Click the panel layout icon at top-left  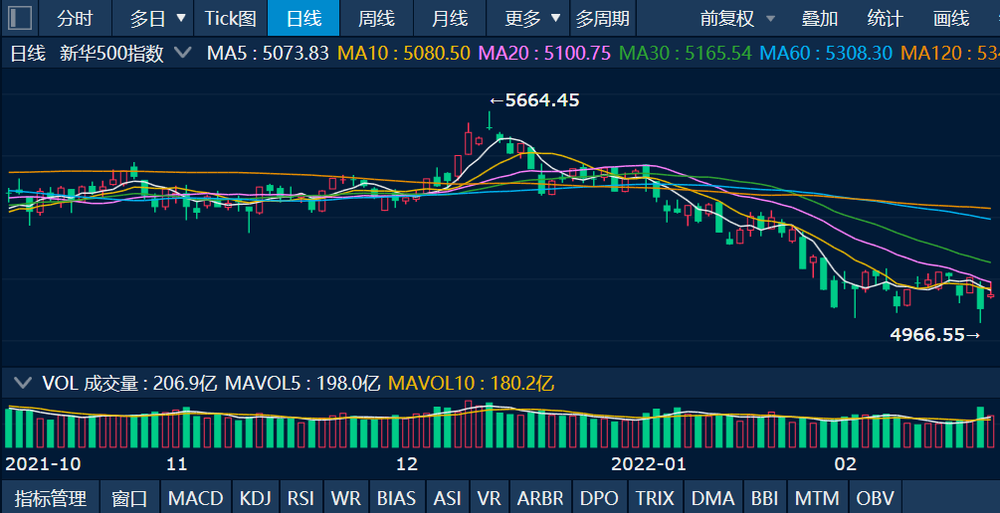pos(20,18)
